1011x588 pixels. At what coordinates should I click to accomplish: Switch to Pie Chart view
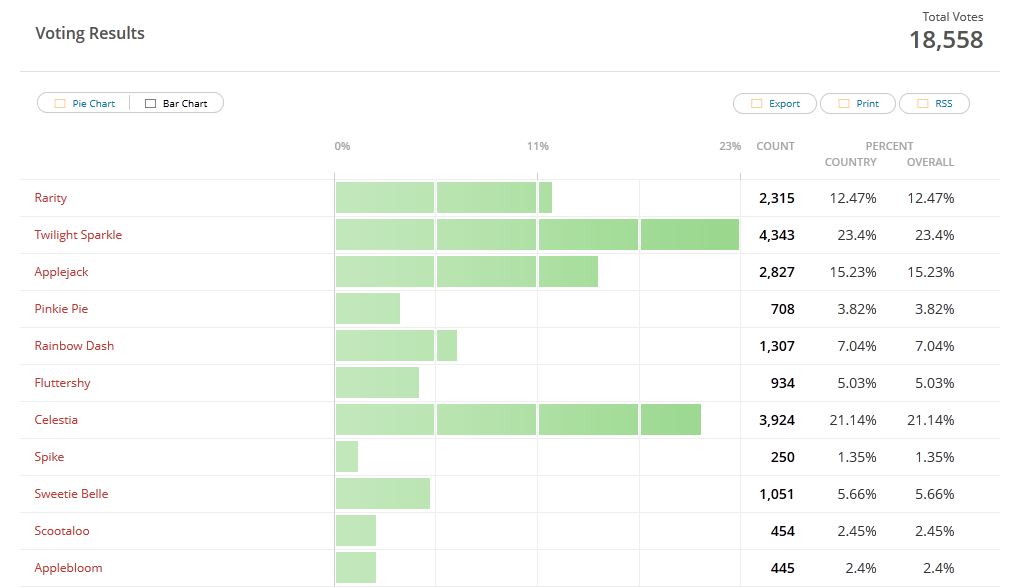coord(84,103)
